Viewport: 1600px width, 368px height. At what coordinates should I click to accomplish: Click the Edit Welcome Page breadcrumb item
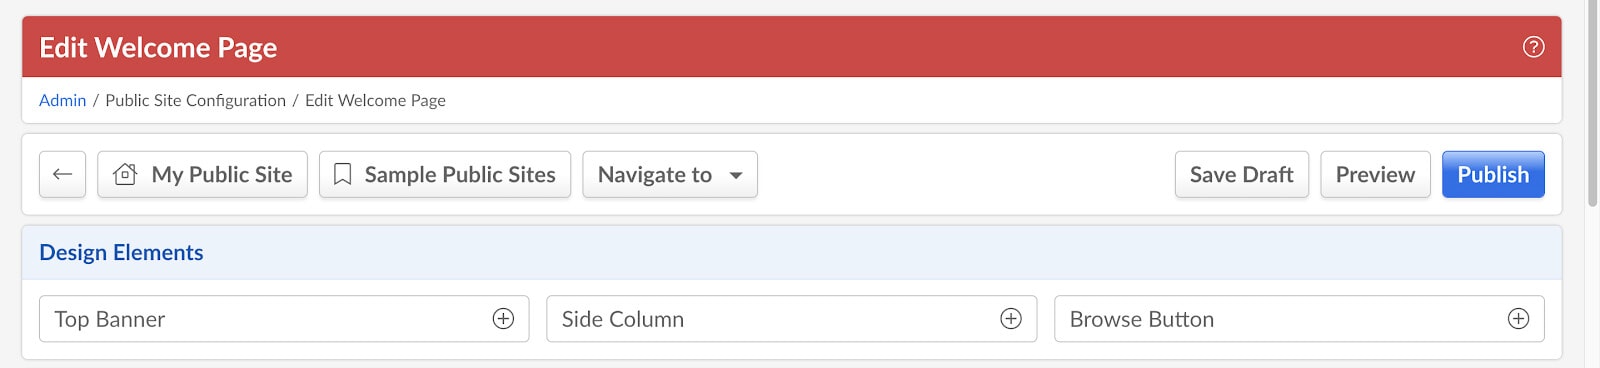pos(375,100)
